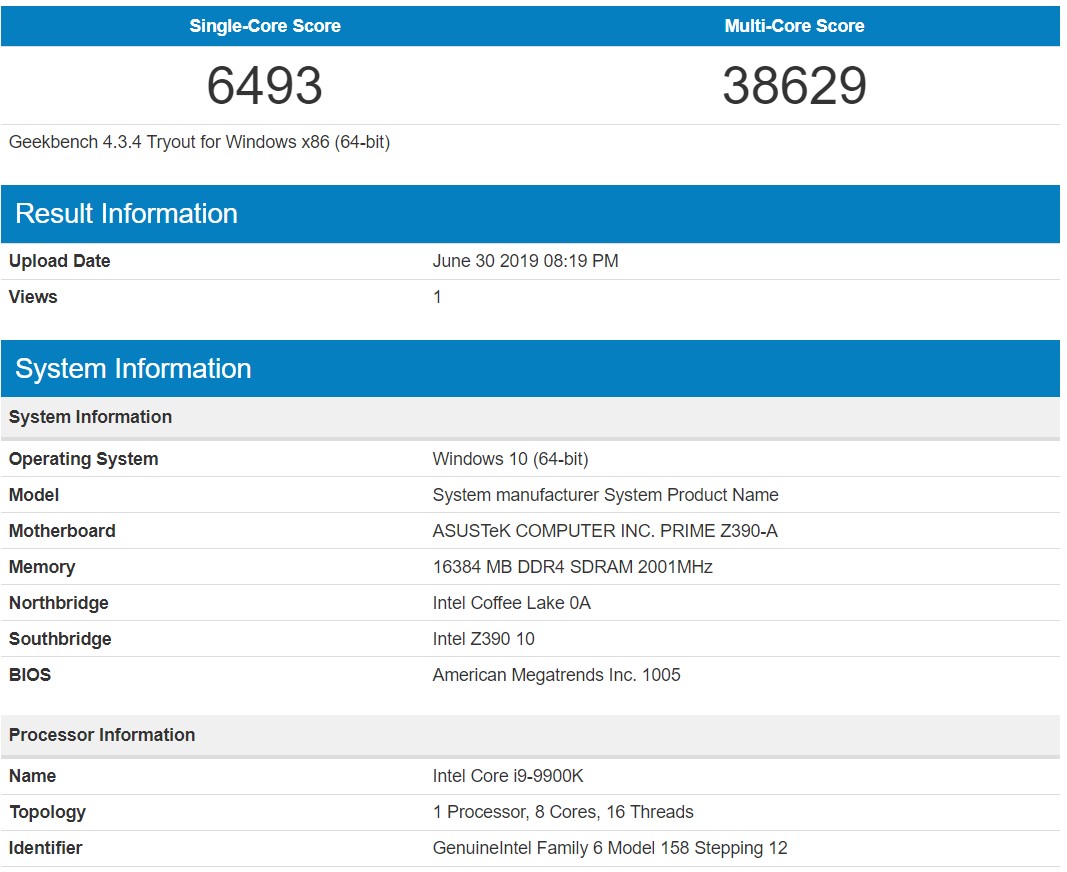Select GenuineIntel Family 6 Model 158 Stepping 12
The image size is (1067, 872).
coord(610,848)
